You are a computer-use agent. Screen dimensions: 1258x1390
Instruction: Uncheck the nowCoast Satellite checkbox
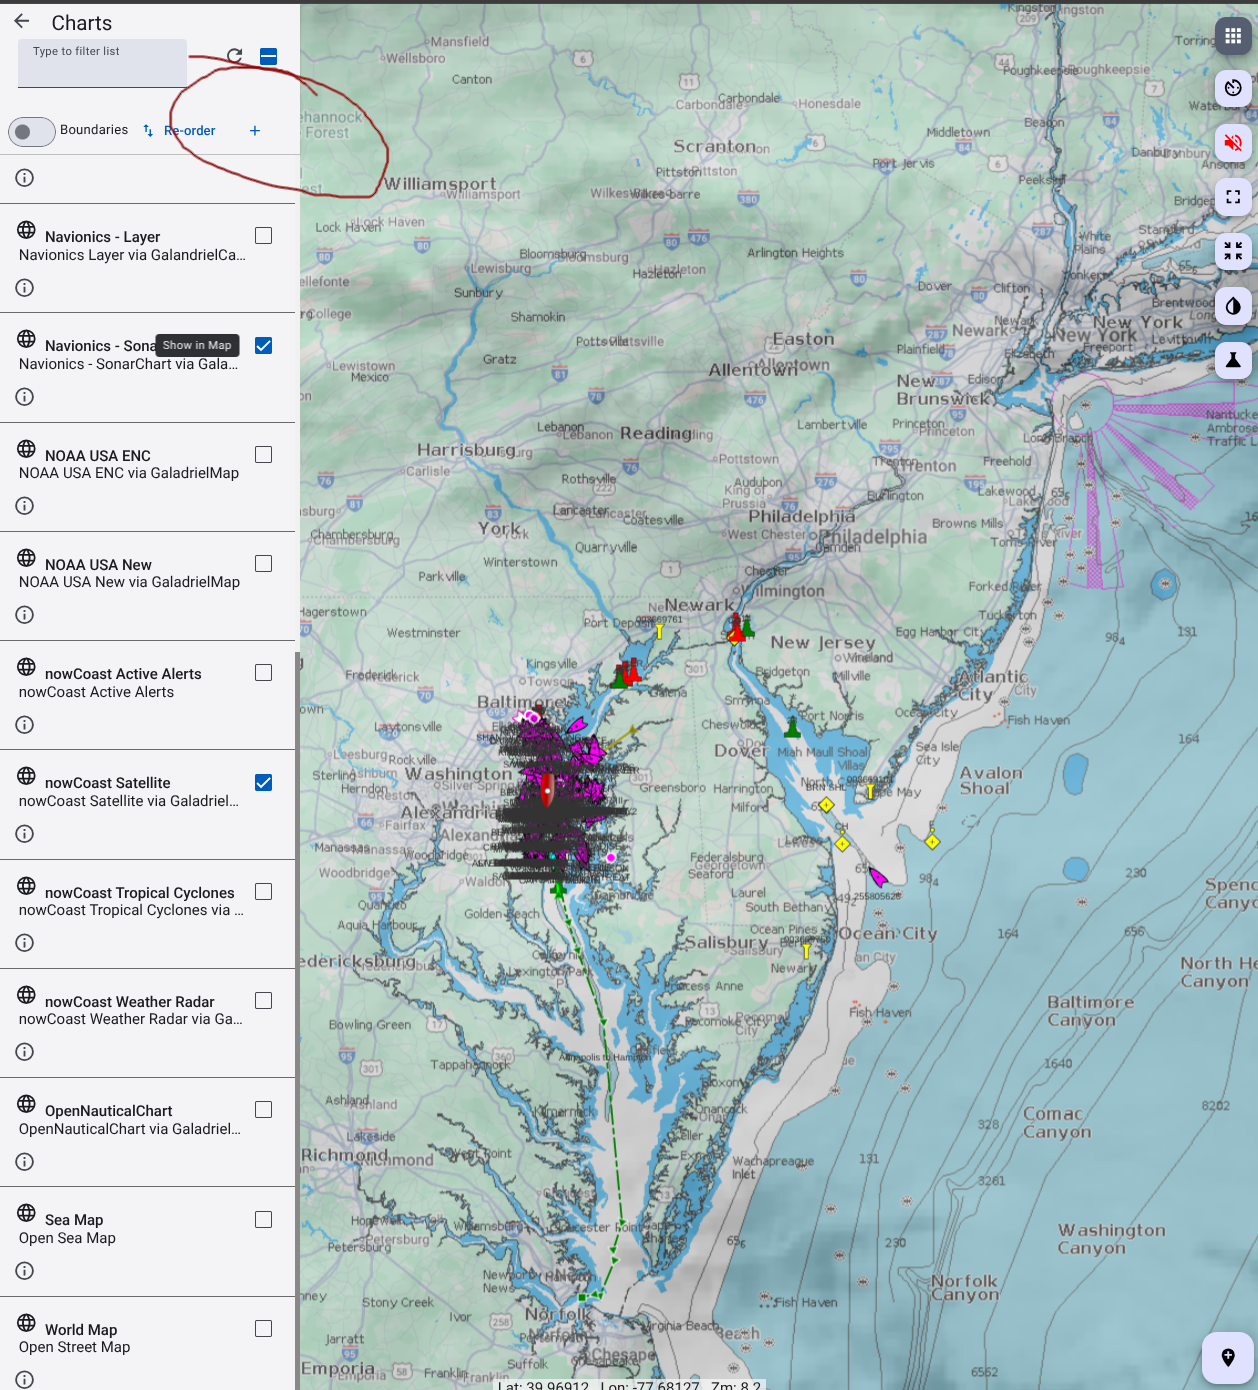point(264,783)
